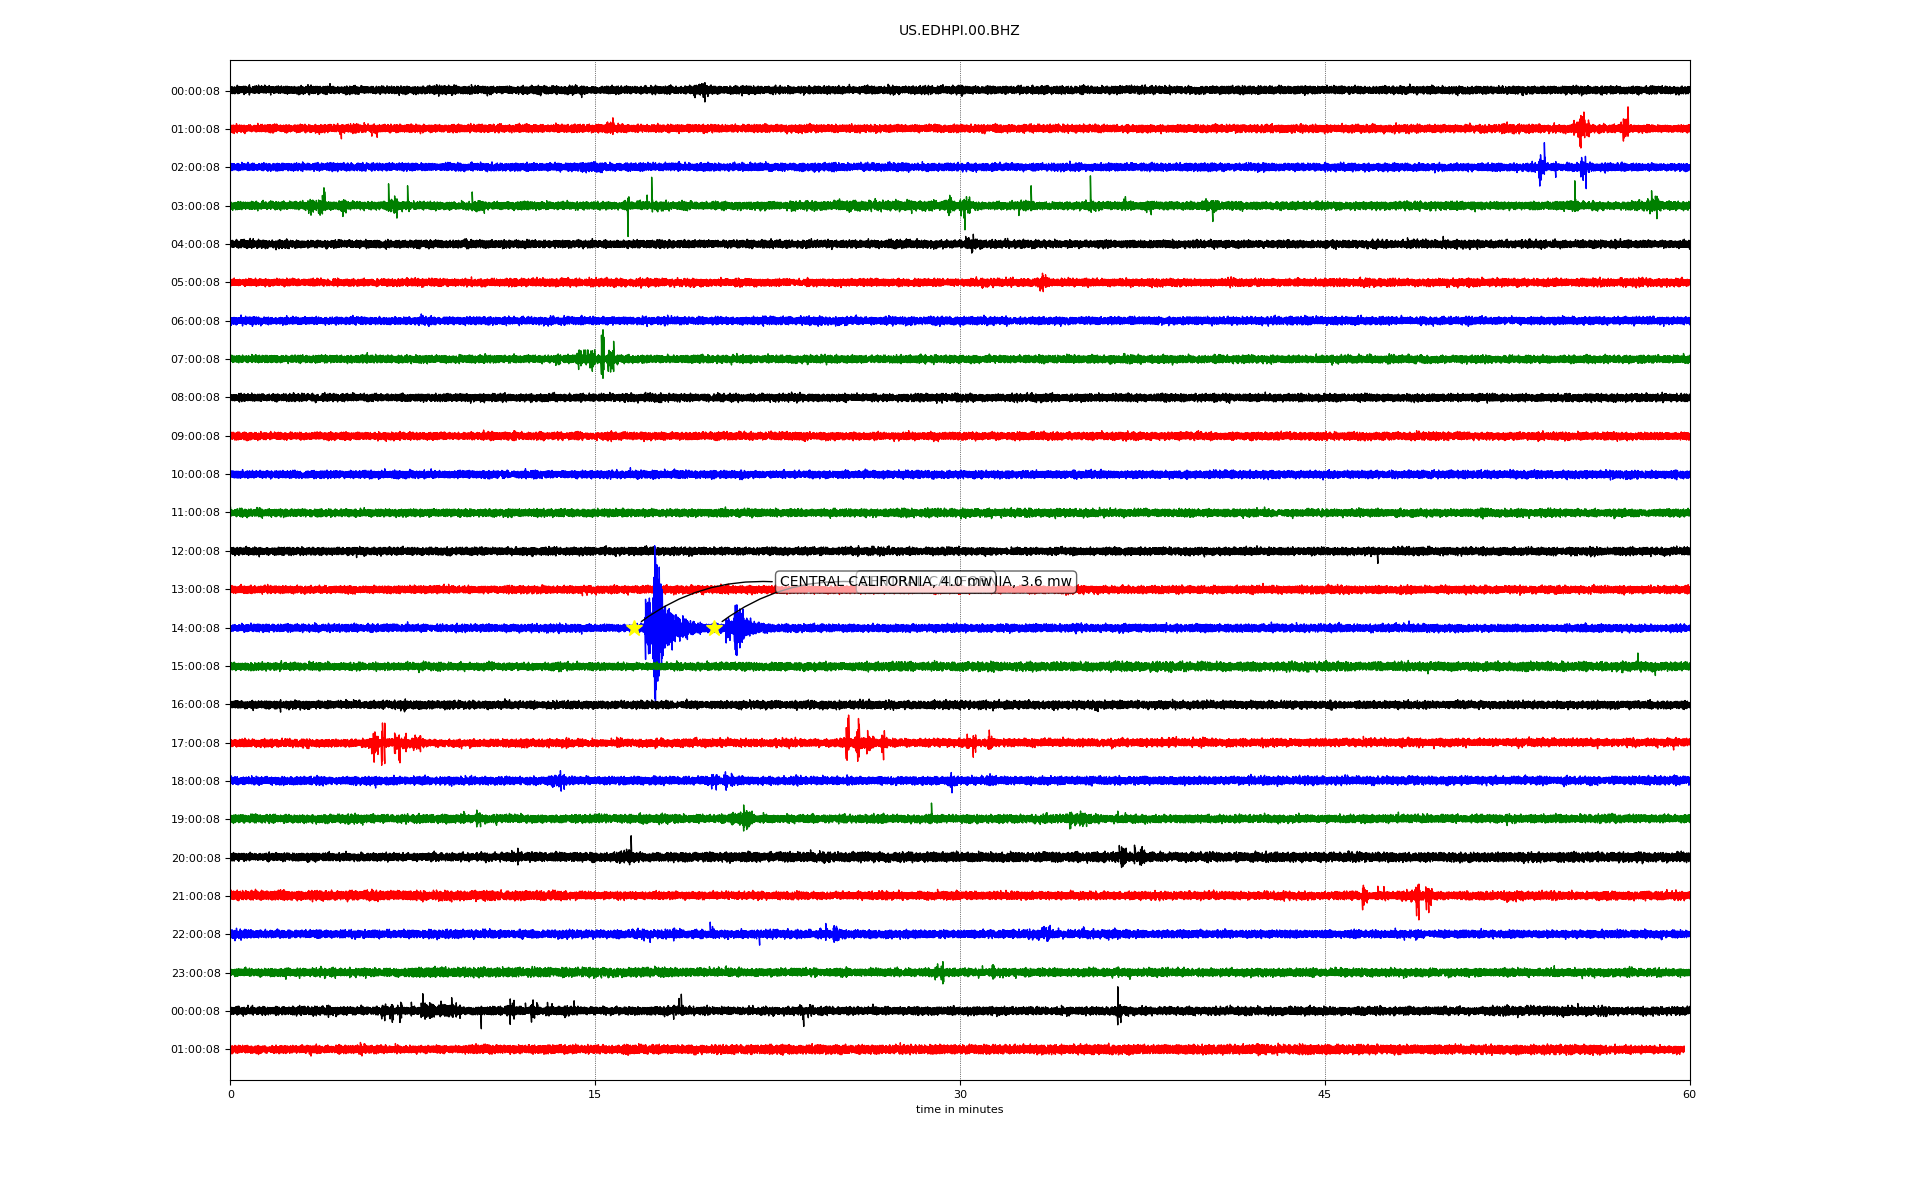Click the 12:00:08 time label
This screenshot has width=1920, height=1200.
click(x=195, y=551)
